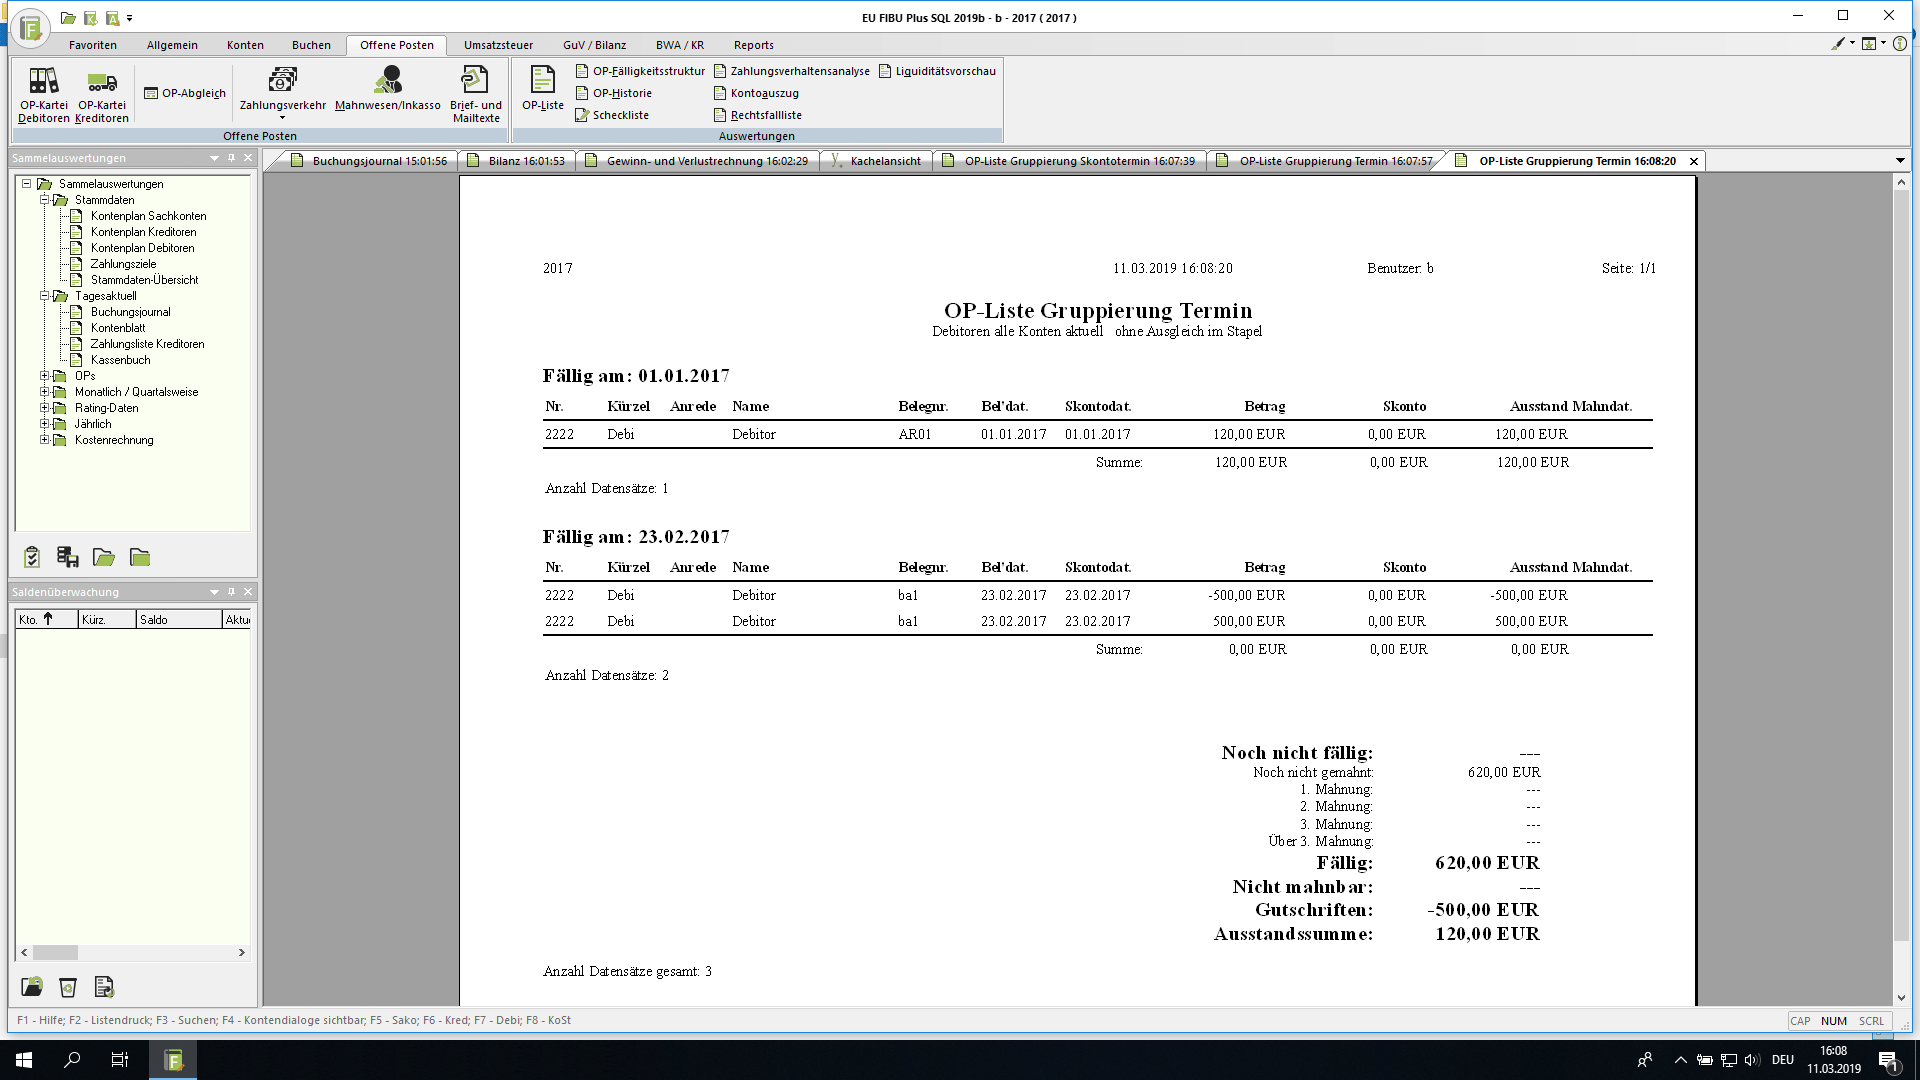This screenshot has width=1920, height=1080.
Task: Switch to the Umsatzsteuer ribbon tab
Action: click(x=498, y=45)
